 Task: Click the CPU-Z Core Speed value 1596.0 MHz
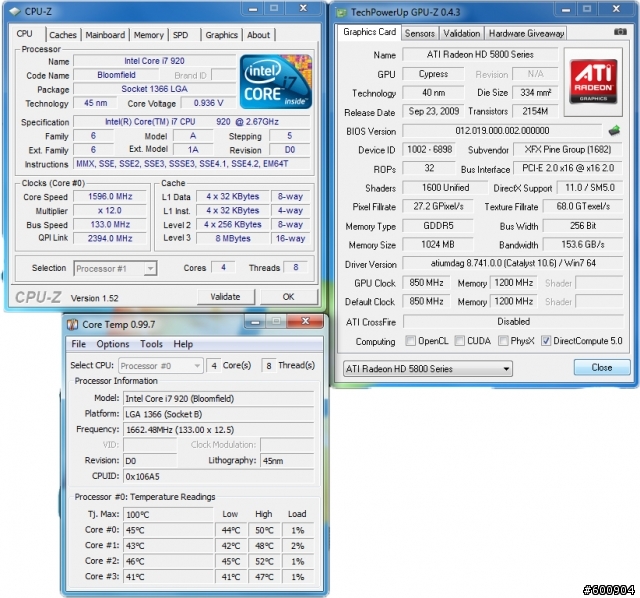click(110, 197)
